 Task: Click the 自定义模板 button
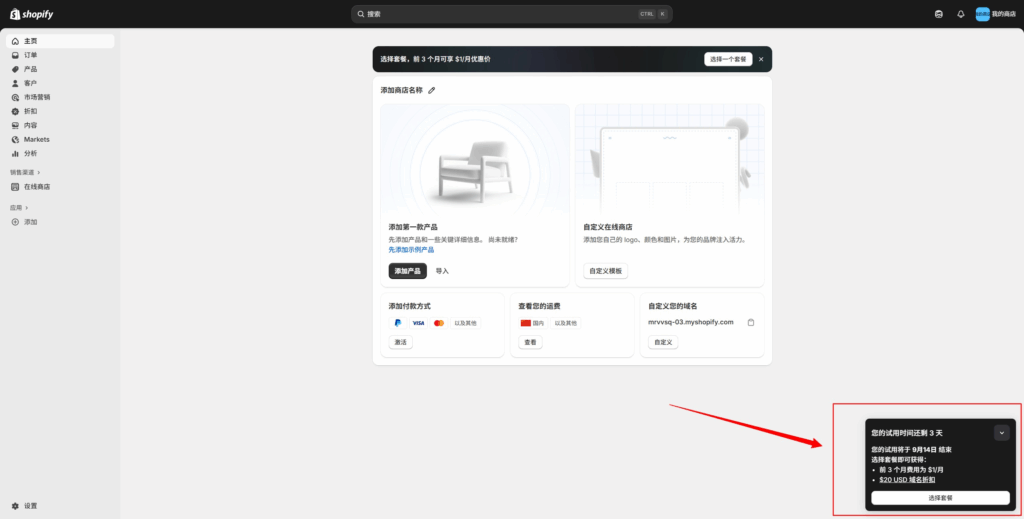605,271
